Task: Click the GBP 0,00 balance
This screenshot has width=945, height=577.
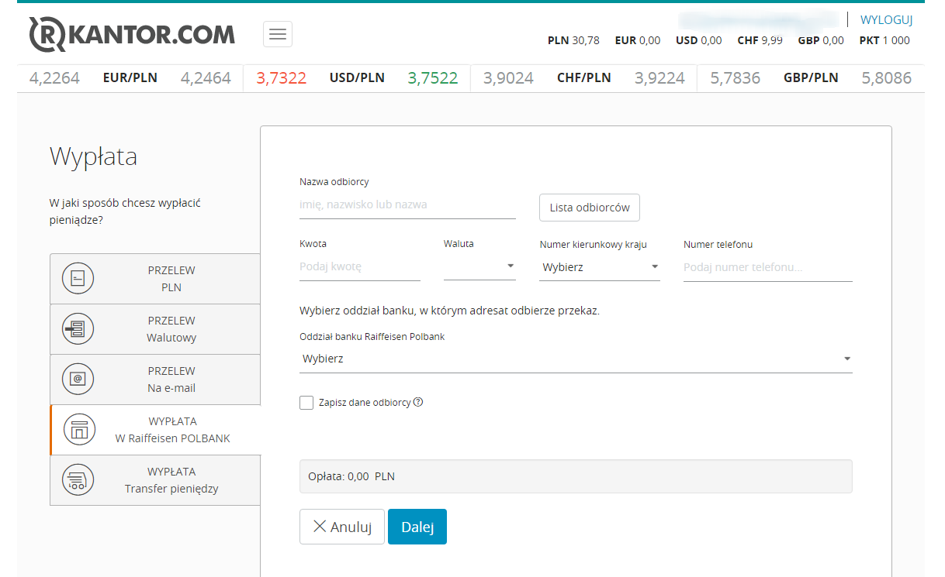Action: [x=820, y=40]
